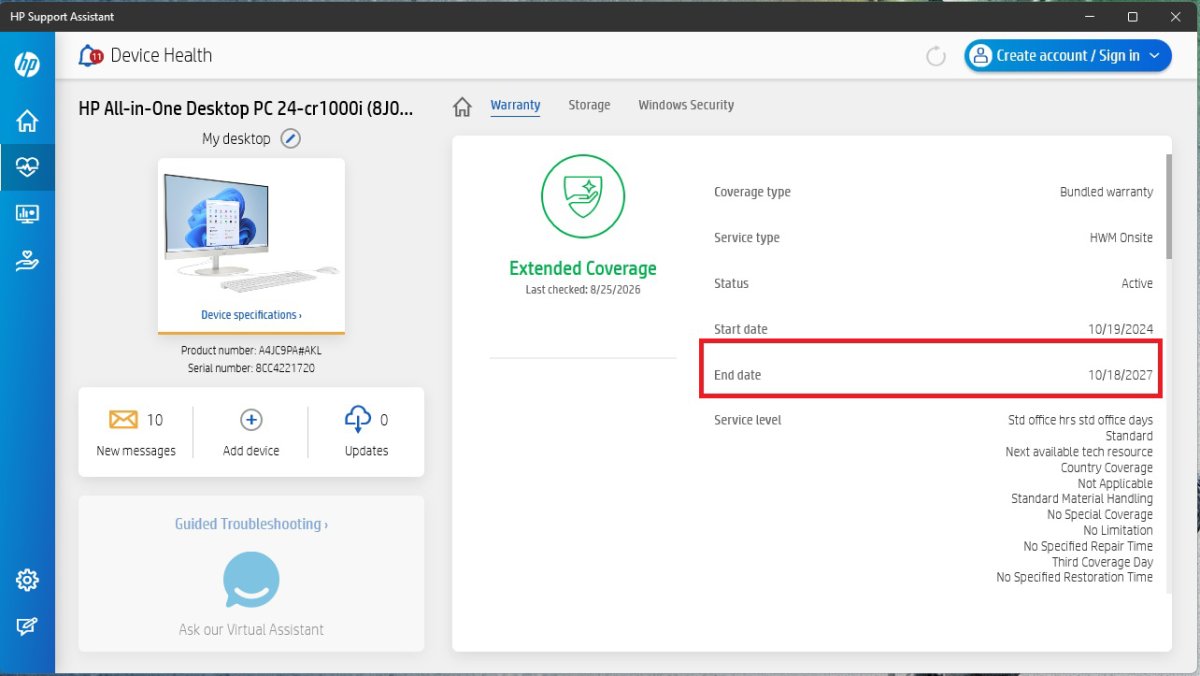Click the Bundled warranty value
Image resolution: width=1200 pixels, height=676 pixels.
point(1106,192)
